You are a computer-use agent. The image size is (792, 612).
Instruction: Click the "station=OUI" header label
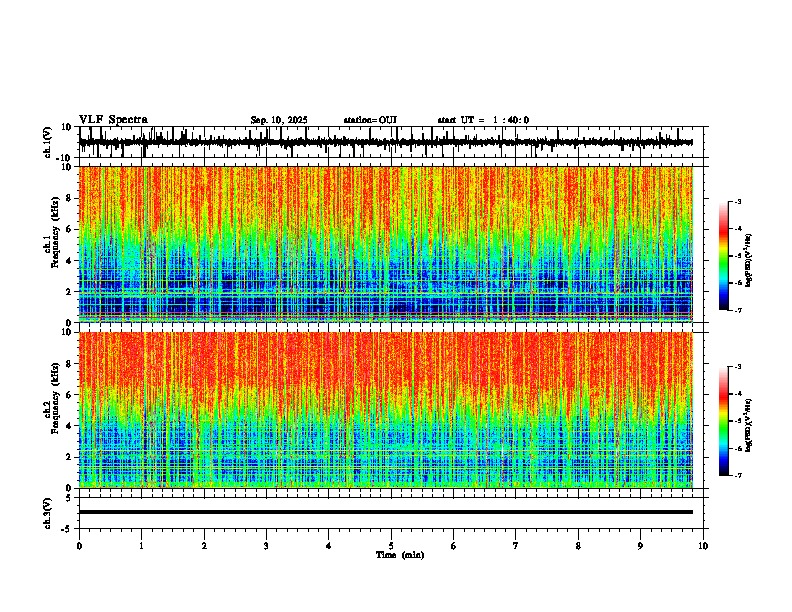click(370, 120)
